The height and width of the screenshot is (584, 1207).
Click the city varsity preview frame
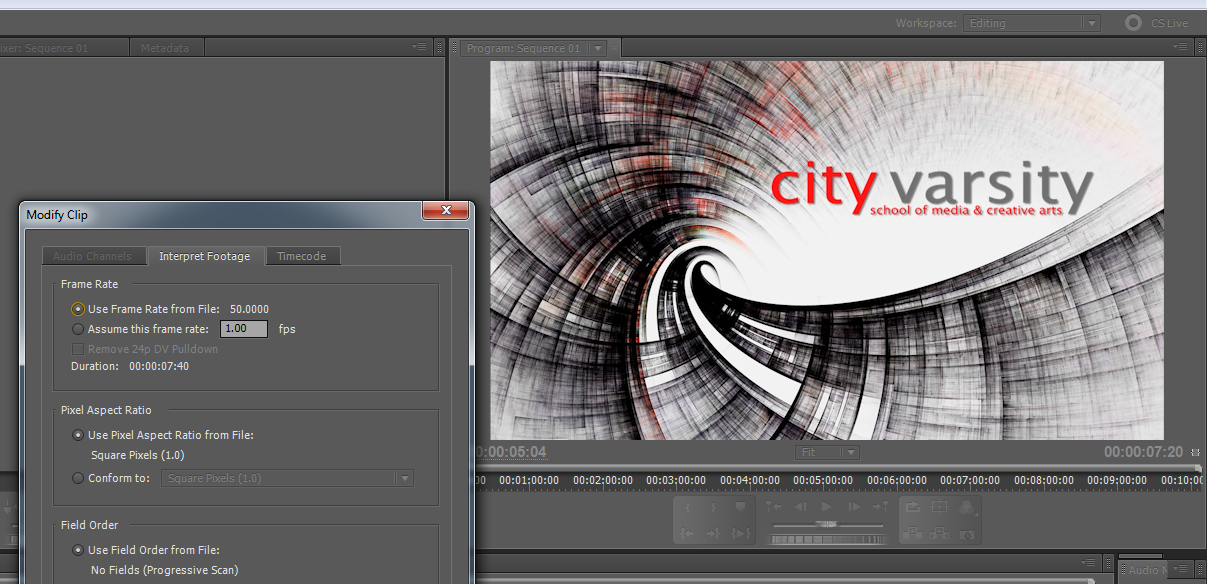click(x=827, y=250)
